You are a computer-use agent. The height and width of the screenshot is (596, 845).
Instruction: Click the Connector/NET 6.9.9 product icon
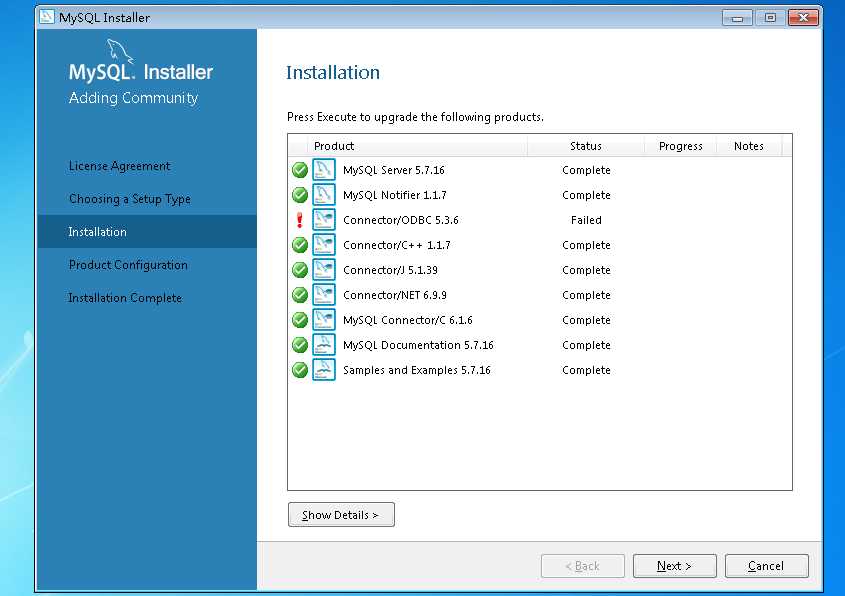(x=324, y=295)
